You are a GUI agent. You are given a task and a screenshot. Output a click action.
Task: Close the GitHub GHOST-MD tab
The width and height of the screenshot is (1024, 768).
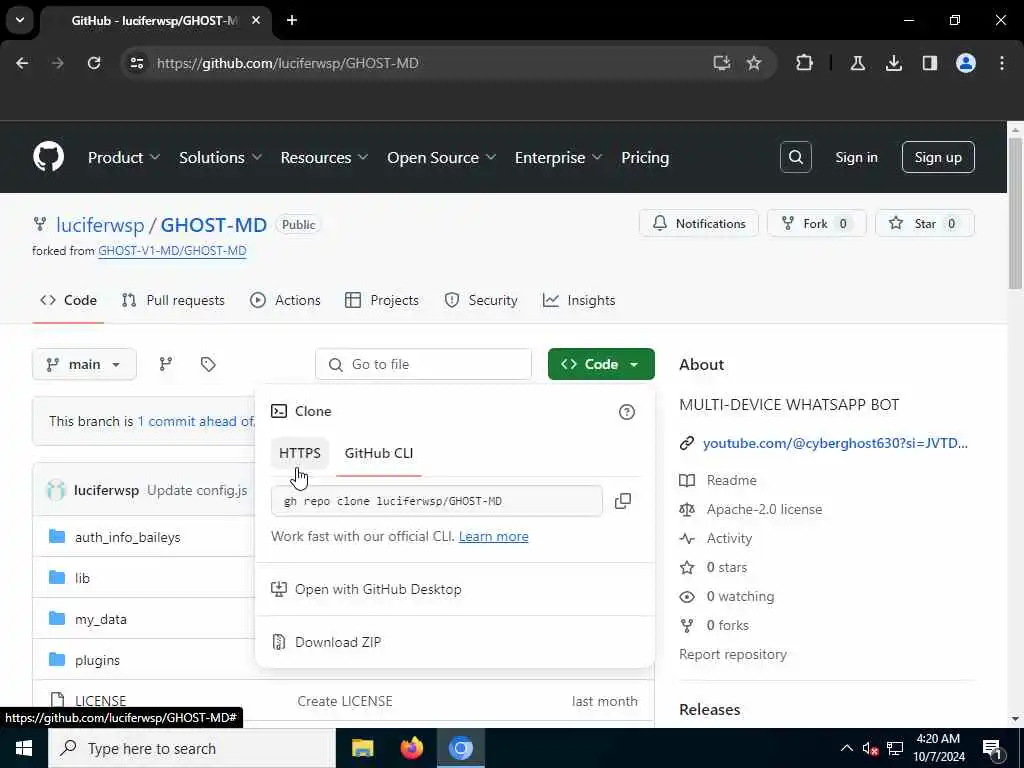pos(256,20)
